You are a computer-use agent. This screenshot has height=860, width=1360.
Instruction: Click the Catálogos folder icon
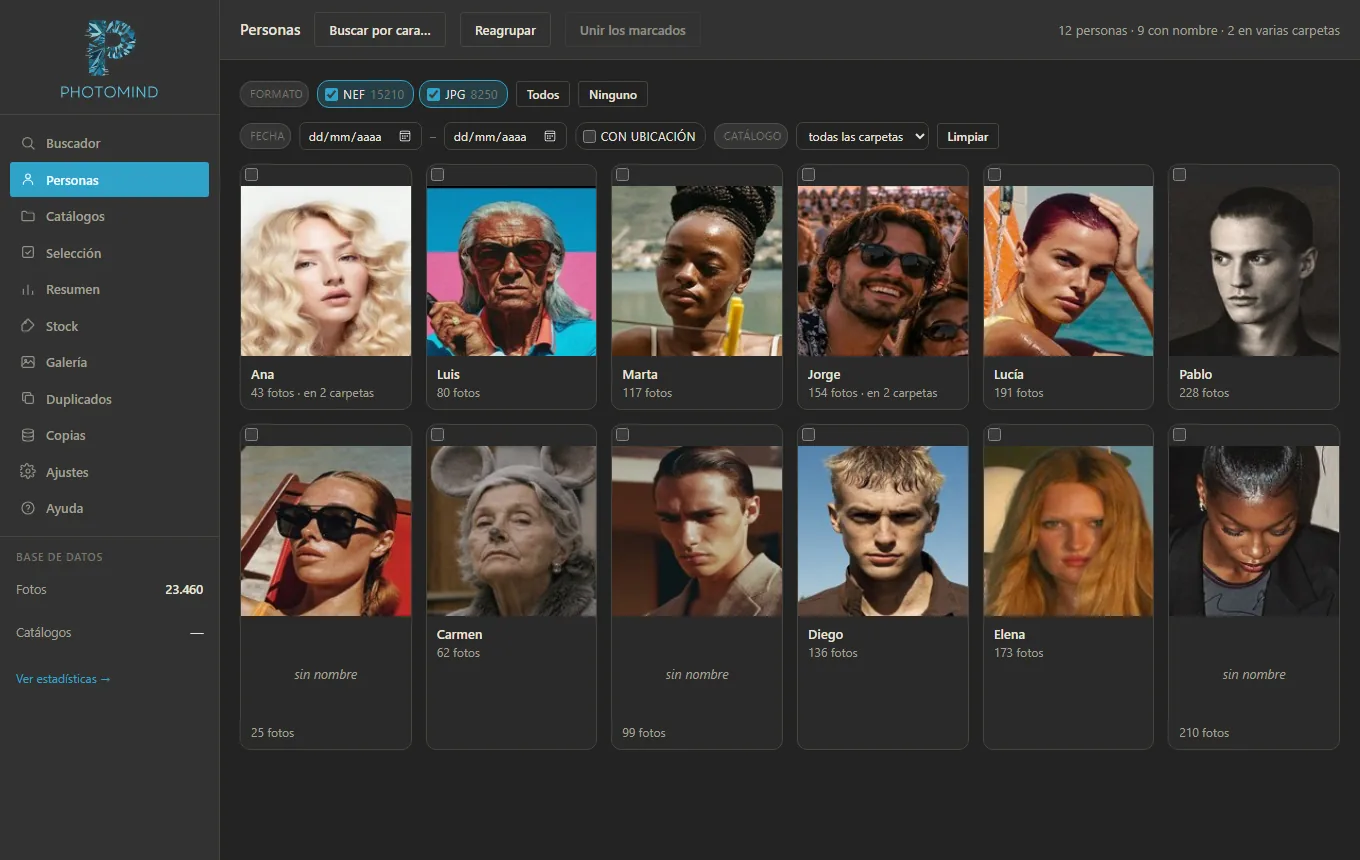pos(28,216)
